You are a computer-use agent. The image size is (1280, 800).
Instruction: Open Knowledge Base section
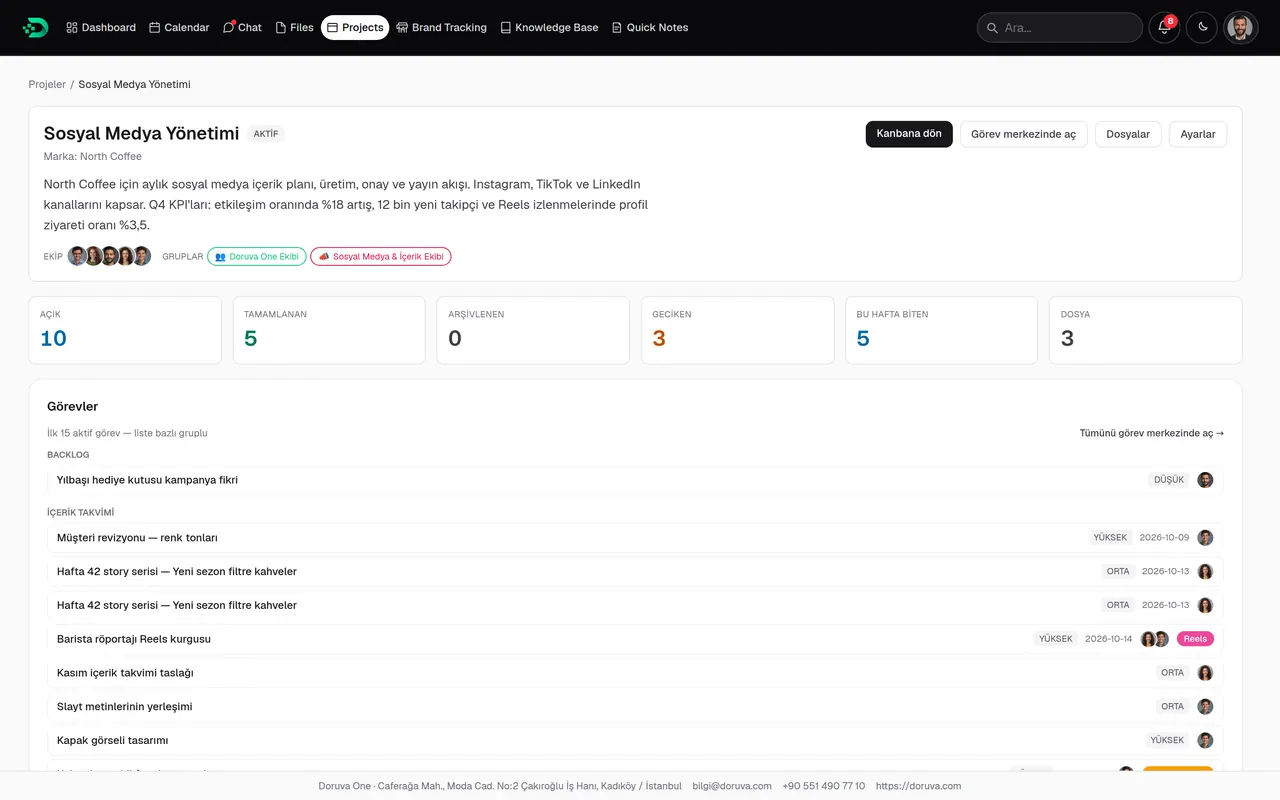(x=549, y=27)
